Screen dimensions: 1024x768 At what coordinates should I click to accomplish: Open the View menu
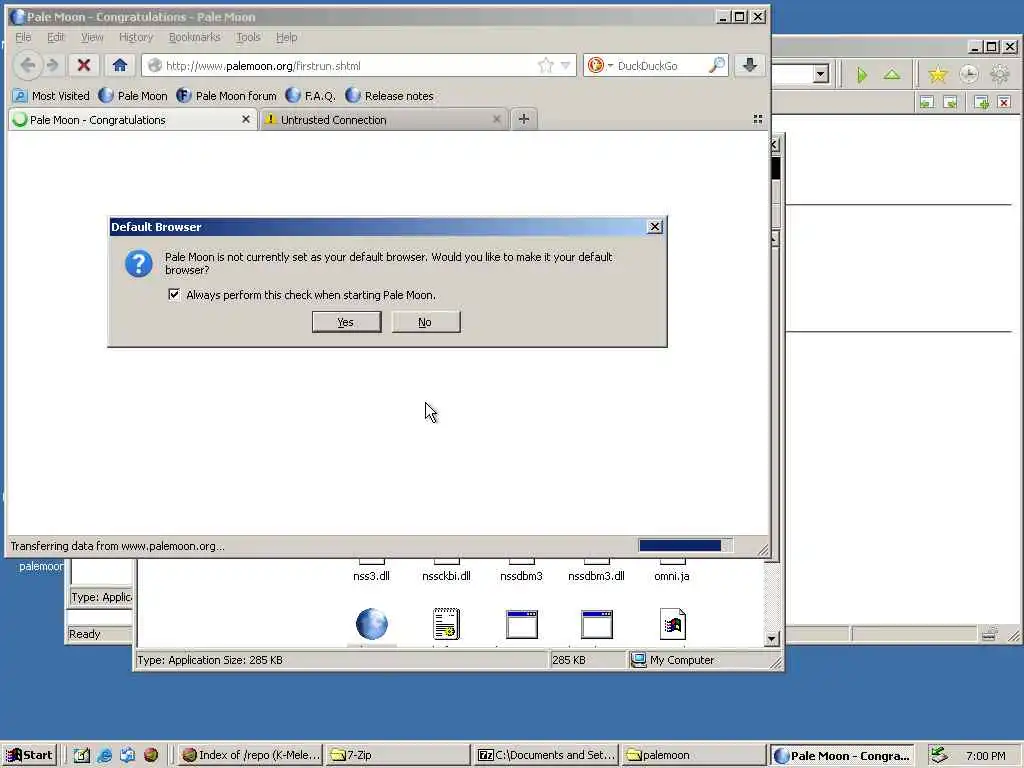[92, 37]
